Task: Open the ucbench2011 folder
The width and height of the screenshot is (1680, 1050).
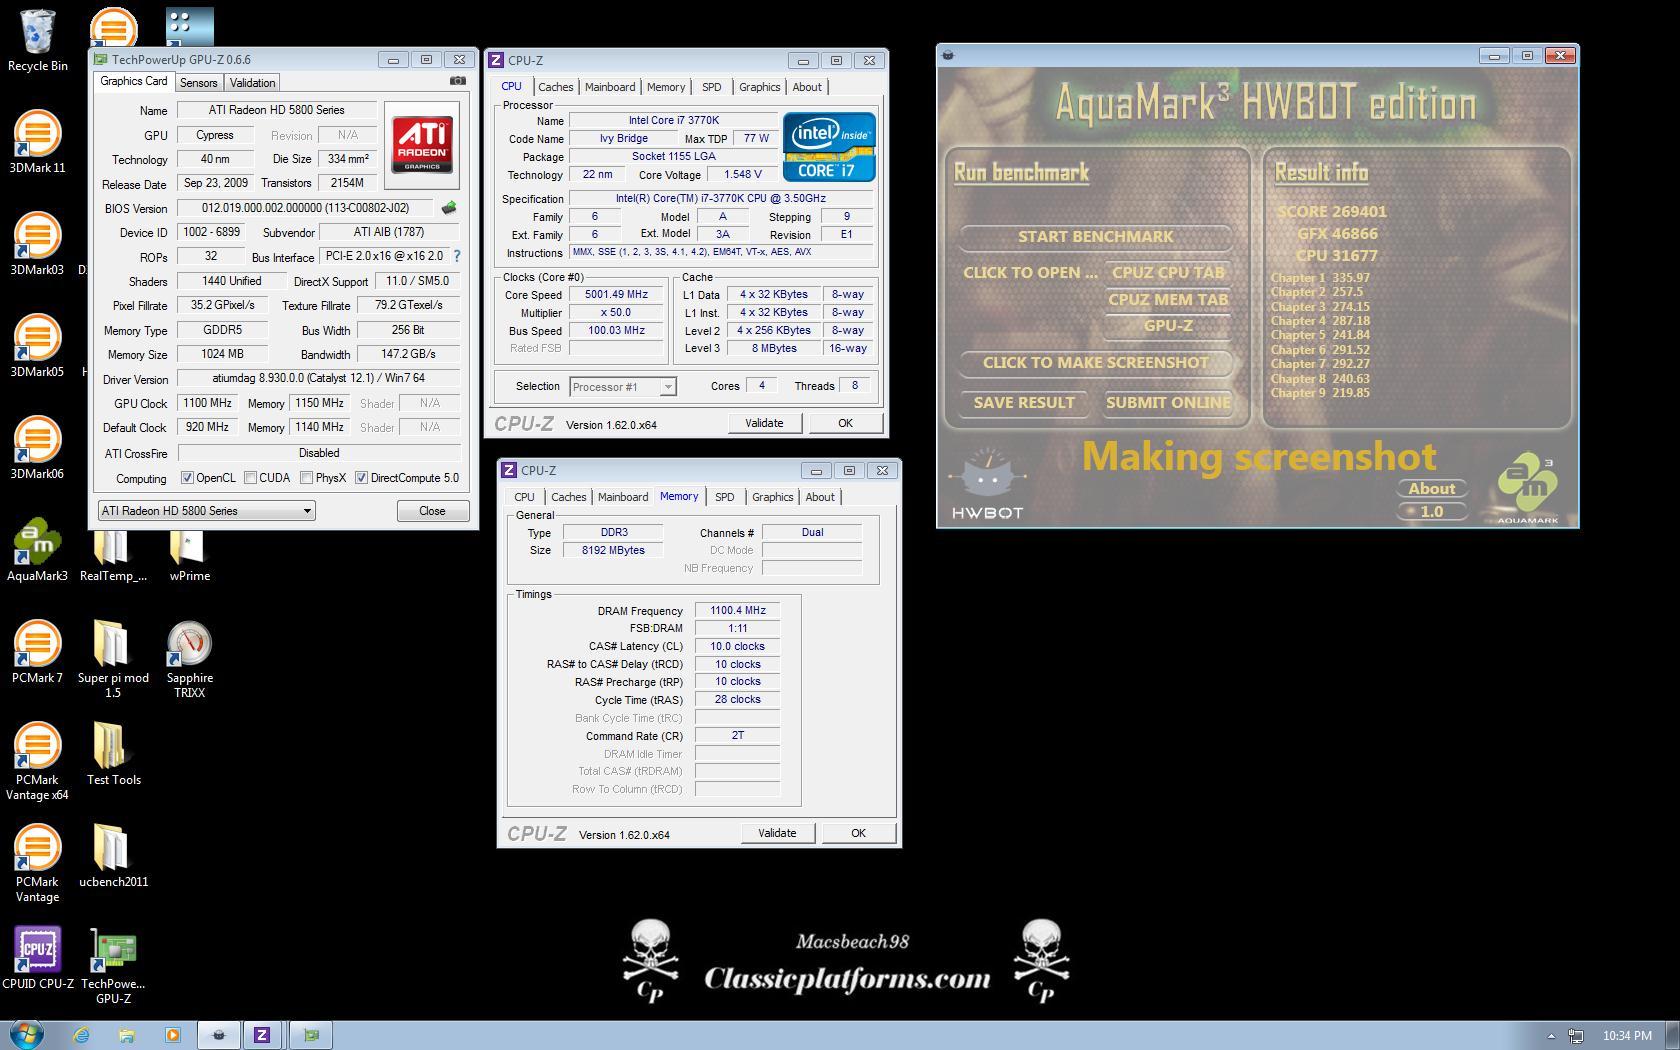Action: (x=113, y=856)
